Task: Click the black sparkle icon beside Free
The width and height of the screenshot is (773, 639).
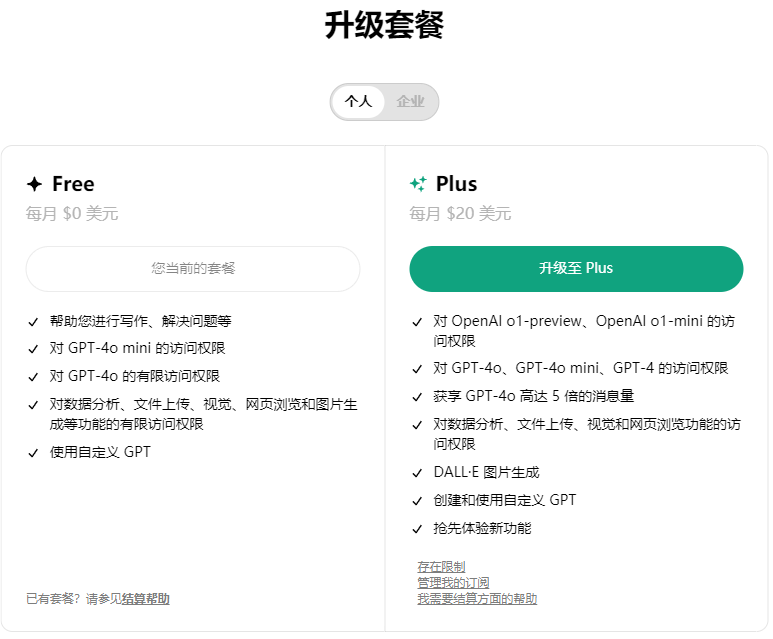Action: (35, 184)
